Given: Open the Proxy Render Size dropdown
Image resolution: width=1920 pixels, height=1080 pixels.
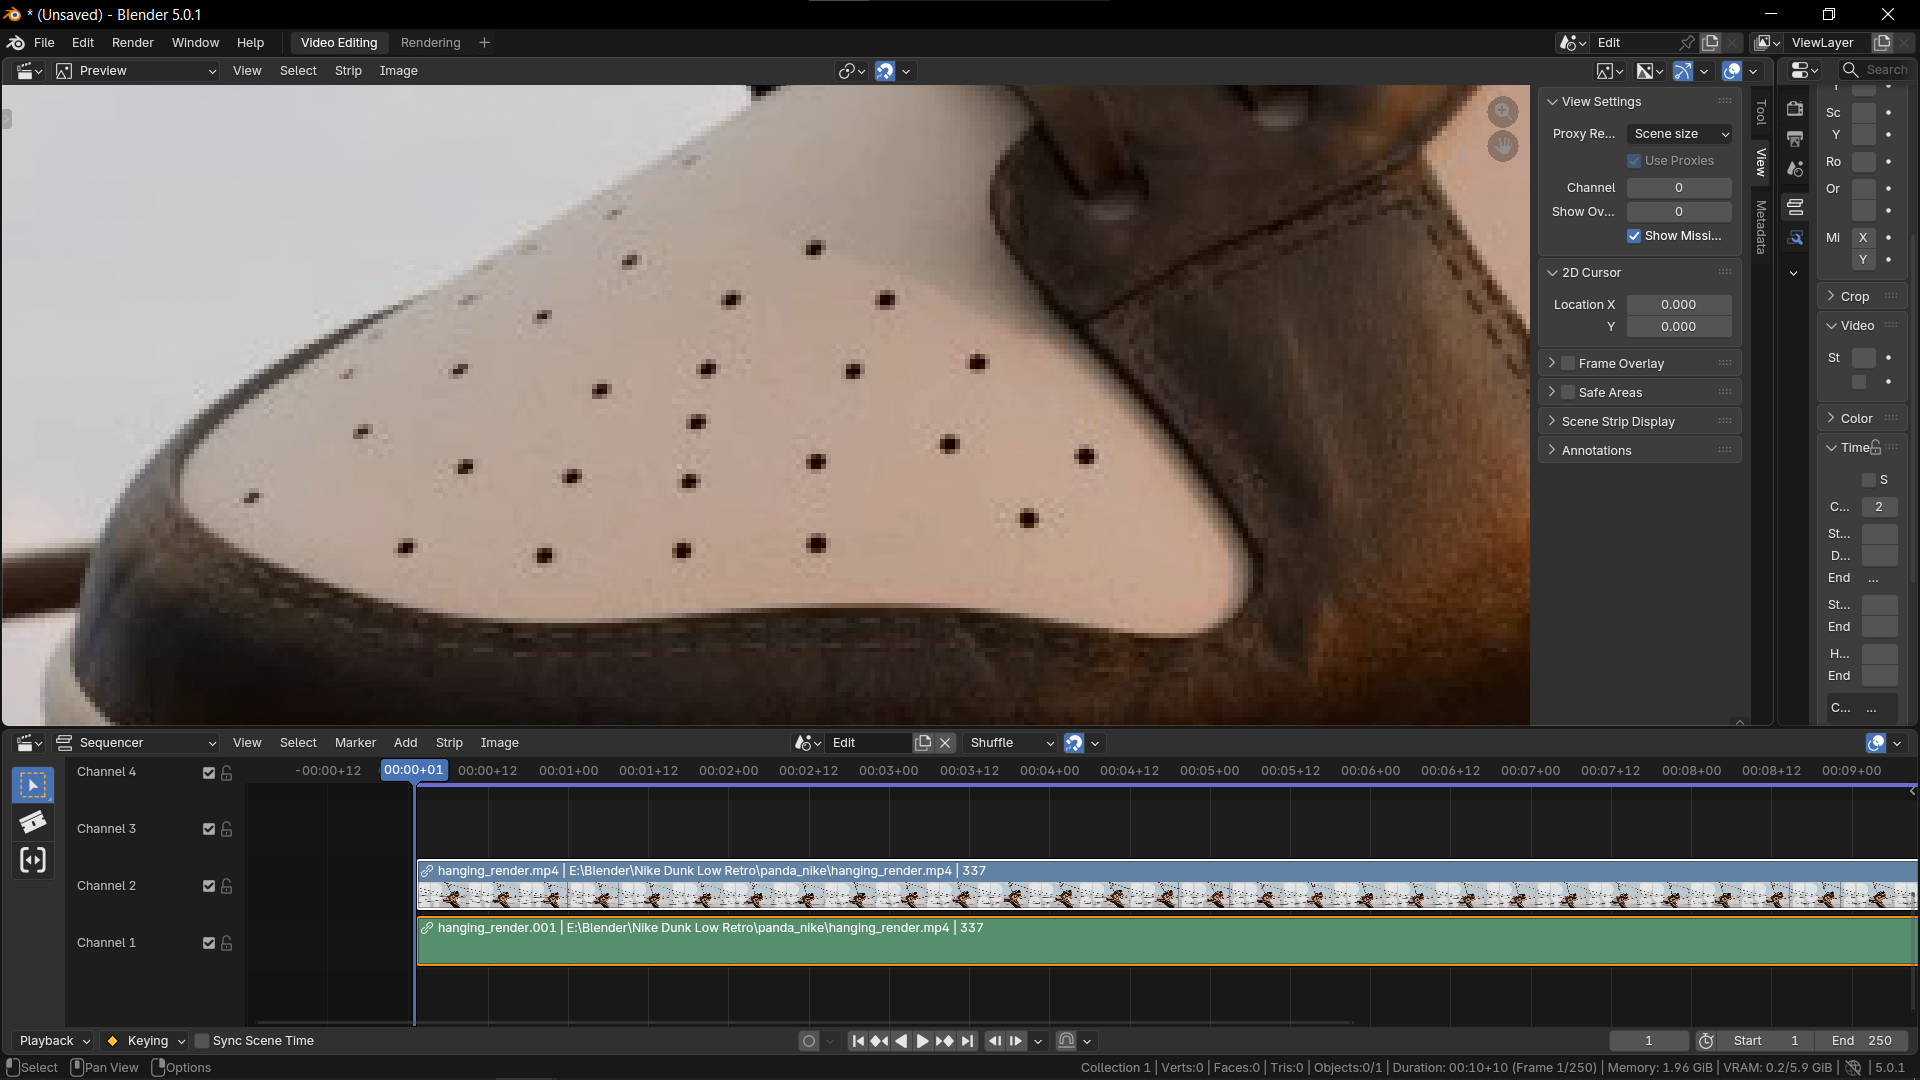Looking at the screenshot, I should coord(1679,134).
